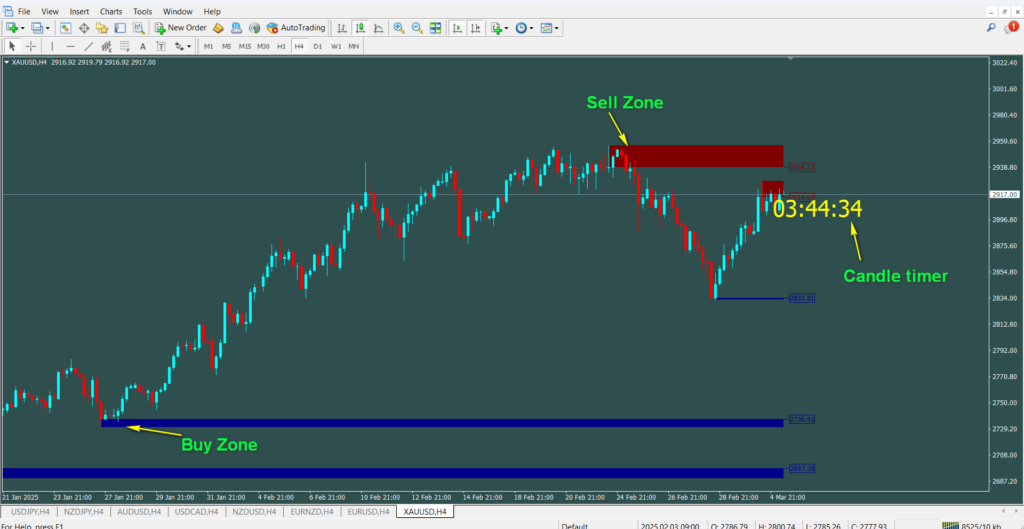This screenshot has height=529, width=1024.
Task: Switch chart to Line Chart mode
Action: coord(378,28)
